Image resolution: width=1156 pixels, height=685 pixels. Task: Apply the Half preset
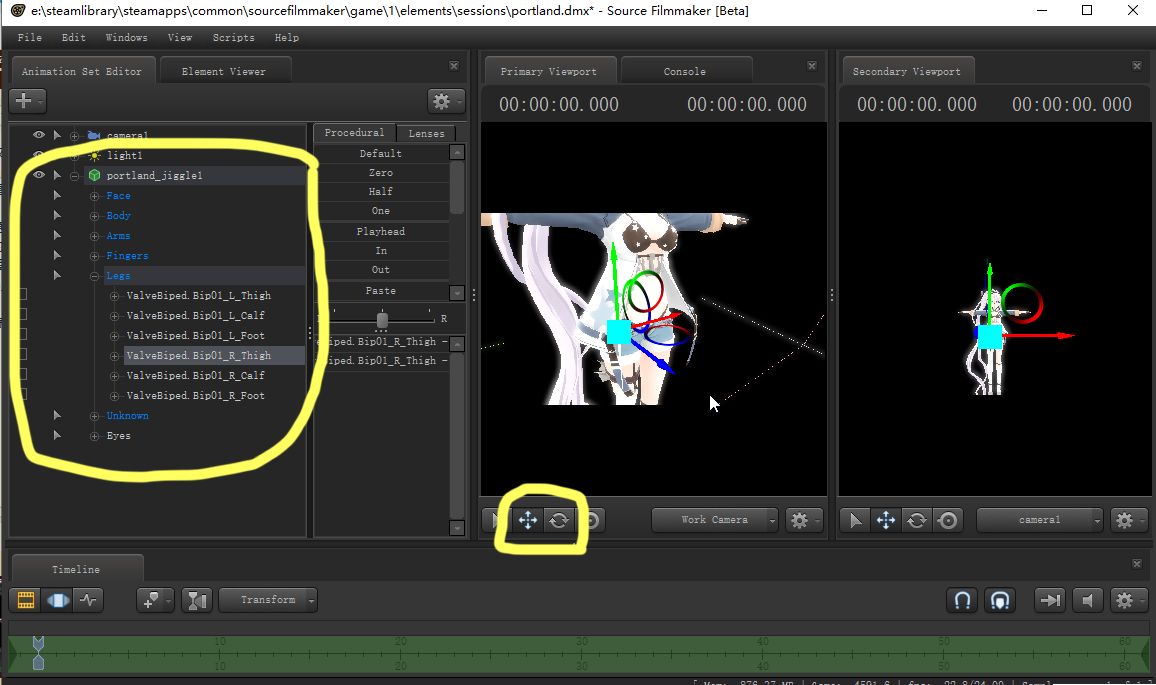(381, 191)
